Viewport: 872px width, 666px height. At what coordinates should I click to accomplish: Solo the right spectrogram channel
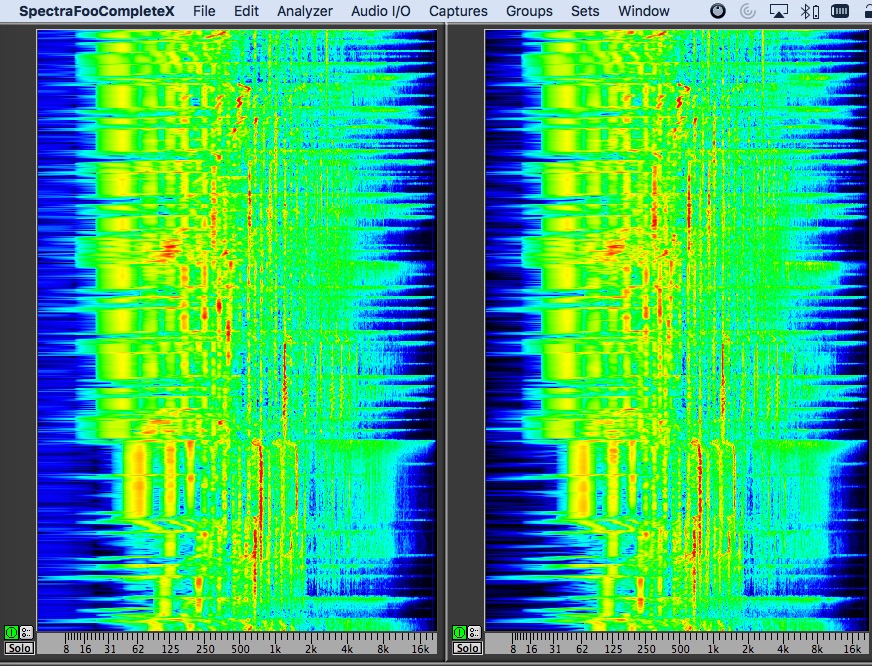pyautogui.click(x=467, y=648)
